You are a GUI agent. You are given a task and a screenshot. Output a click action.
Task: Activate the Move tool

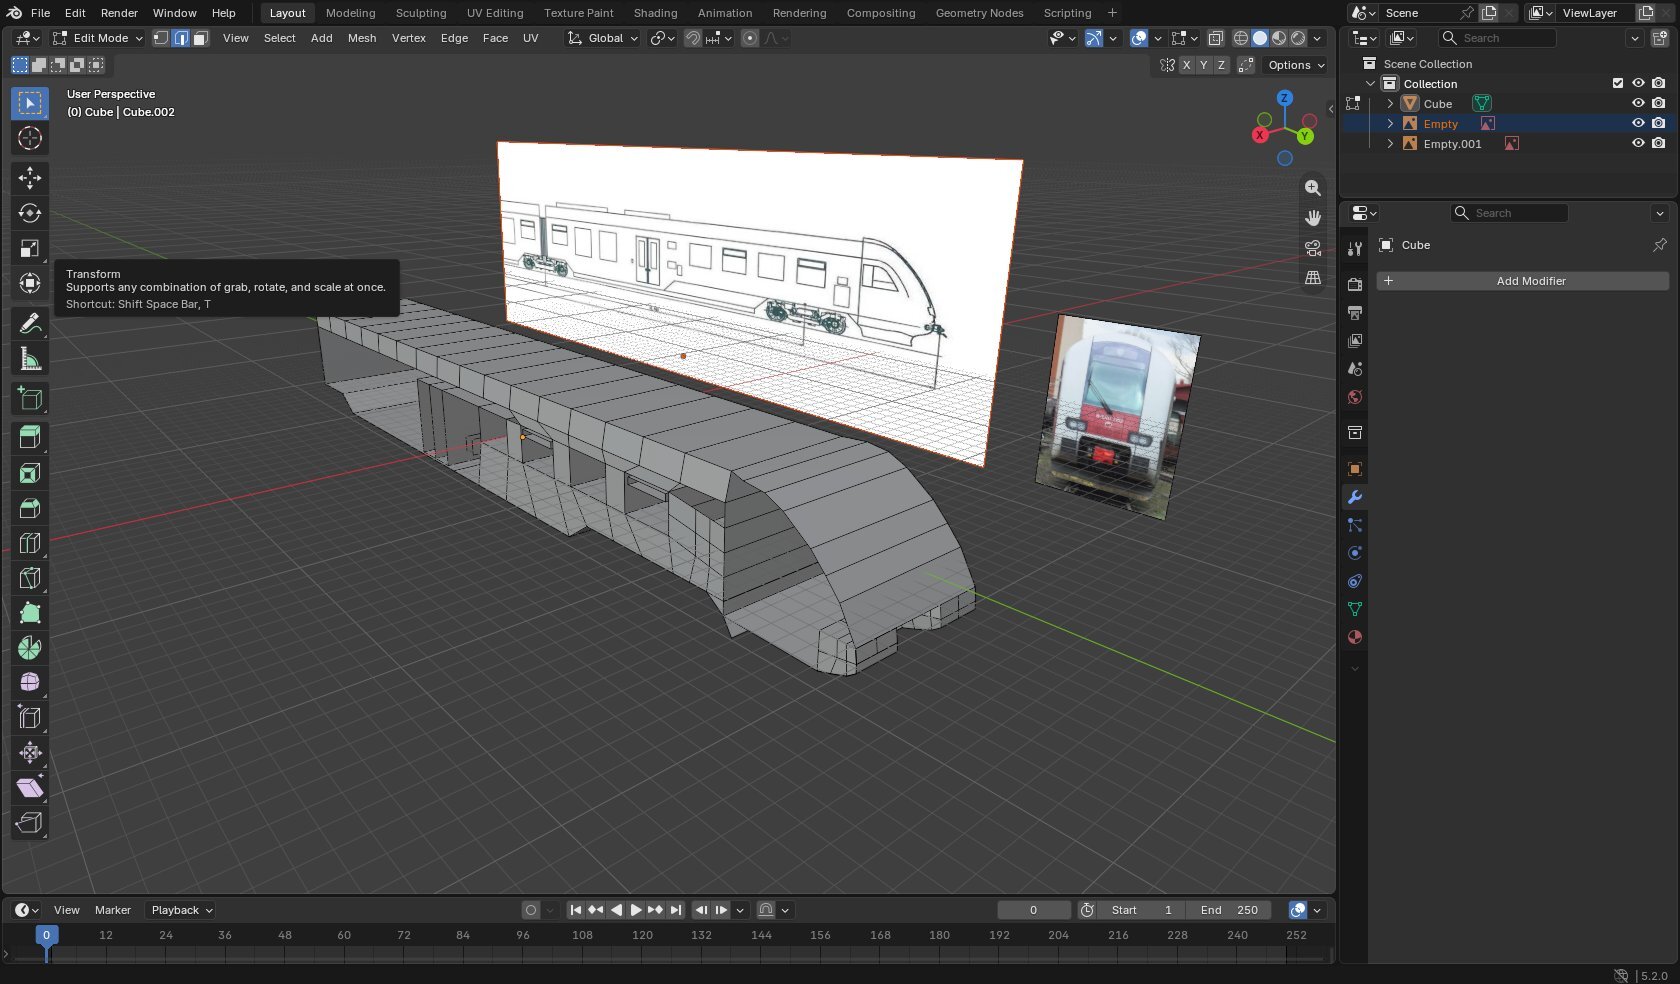30,178
